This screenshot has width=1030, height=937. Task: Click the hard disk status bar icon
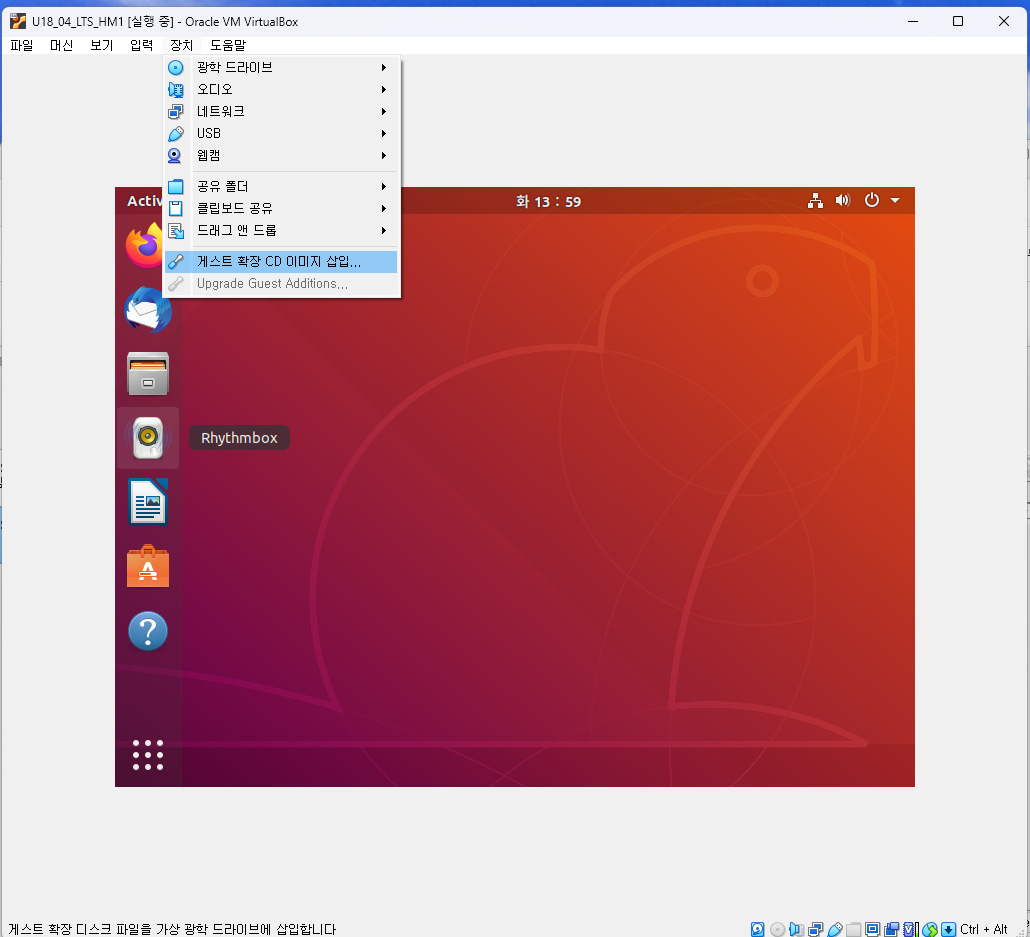click(757, 929)
